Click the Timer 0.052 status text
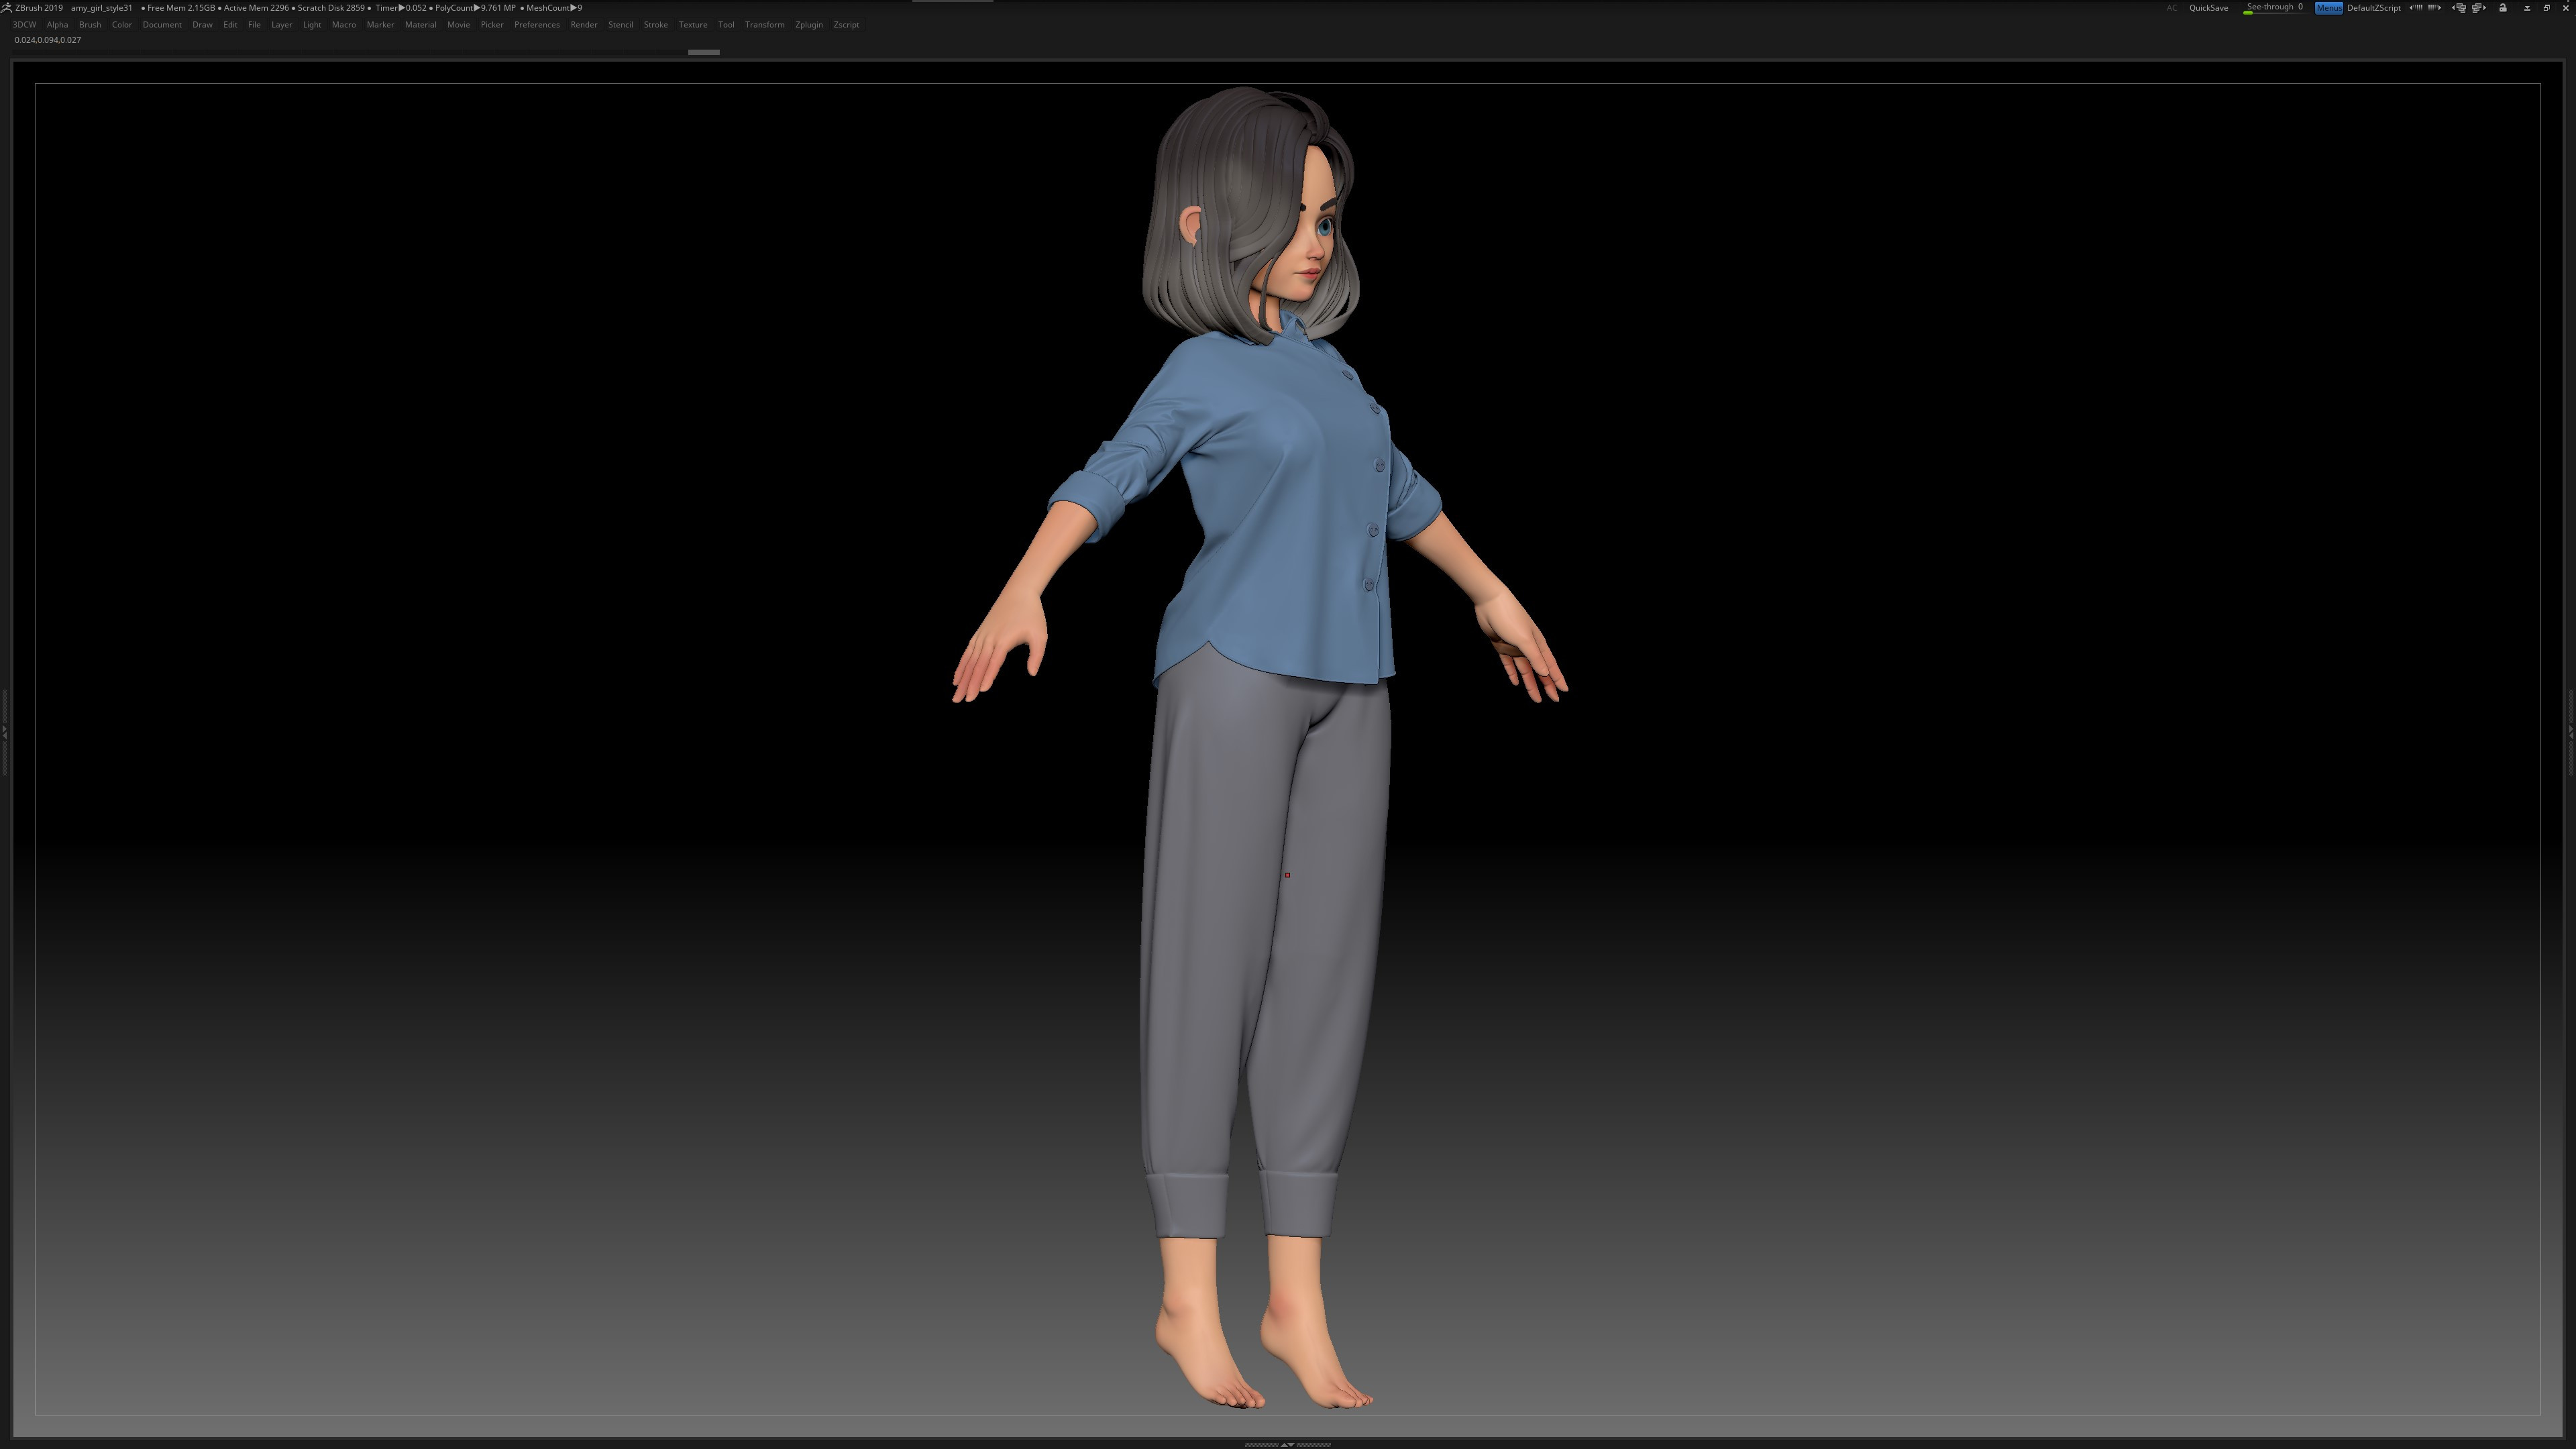This screenshot has height=1449, width=2576. 401,8
